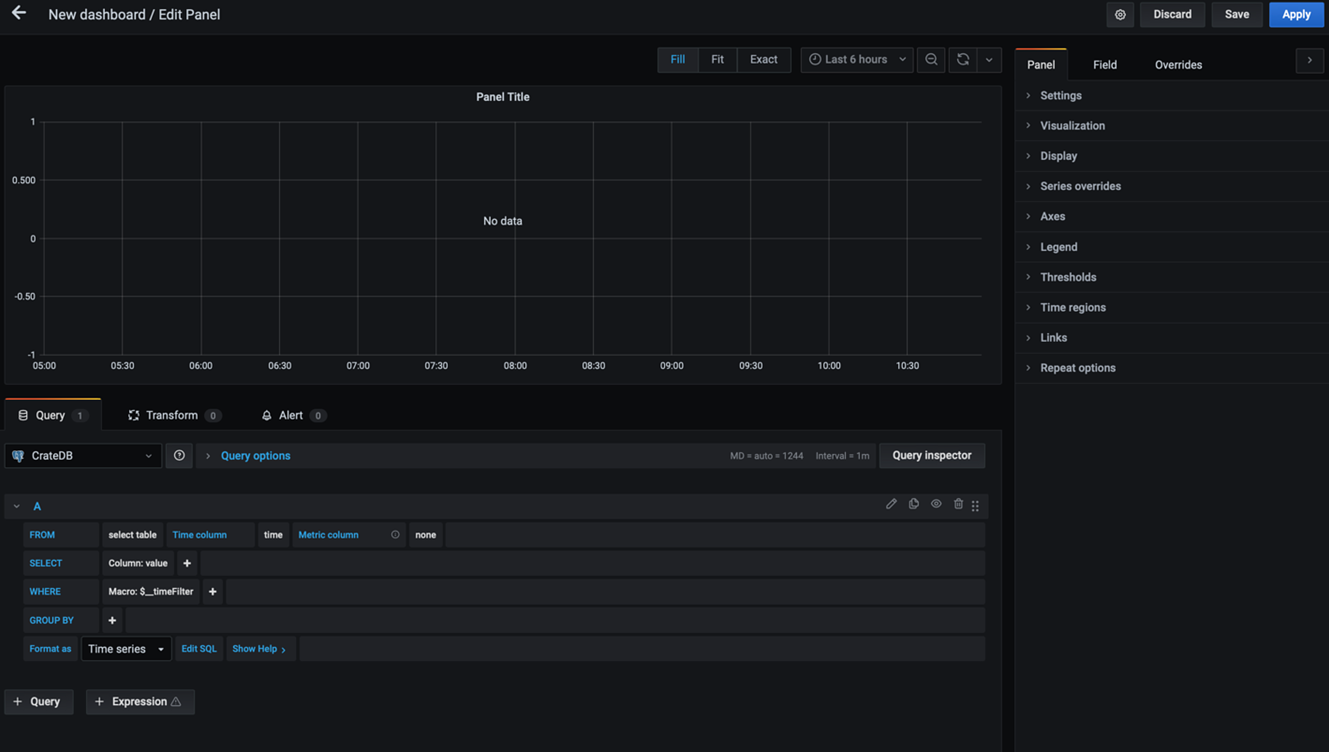The width and height of the screenshot is (1329, 752).
Task: Click the drag handle icon for query A
Action: [x=976, y=506]
